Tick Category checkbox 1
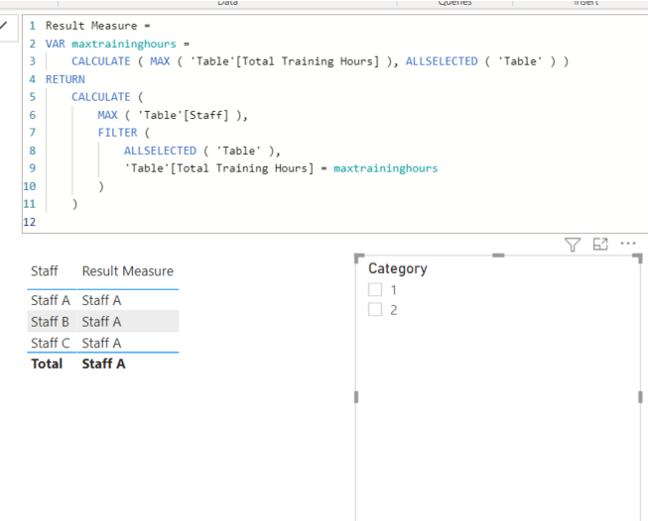This screenshot has height=521, width=648. click(375, 289)
